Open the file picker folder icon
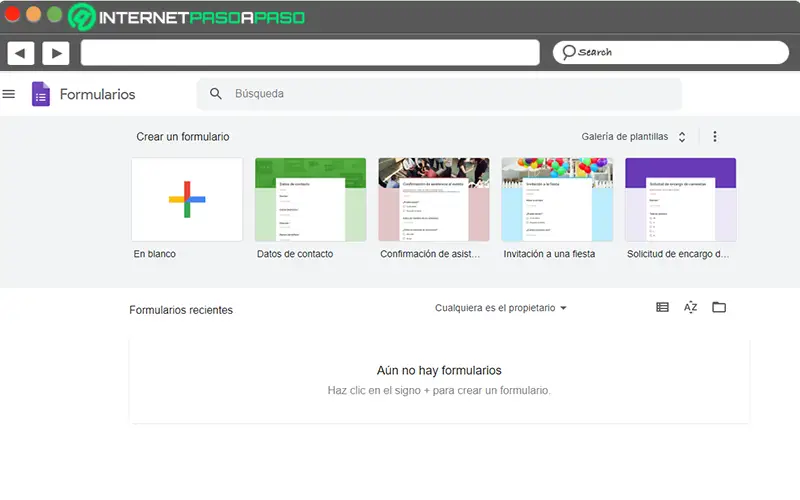This screenshot has width=800, height=500. (x=719, y=307)
